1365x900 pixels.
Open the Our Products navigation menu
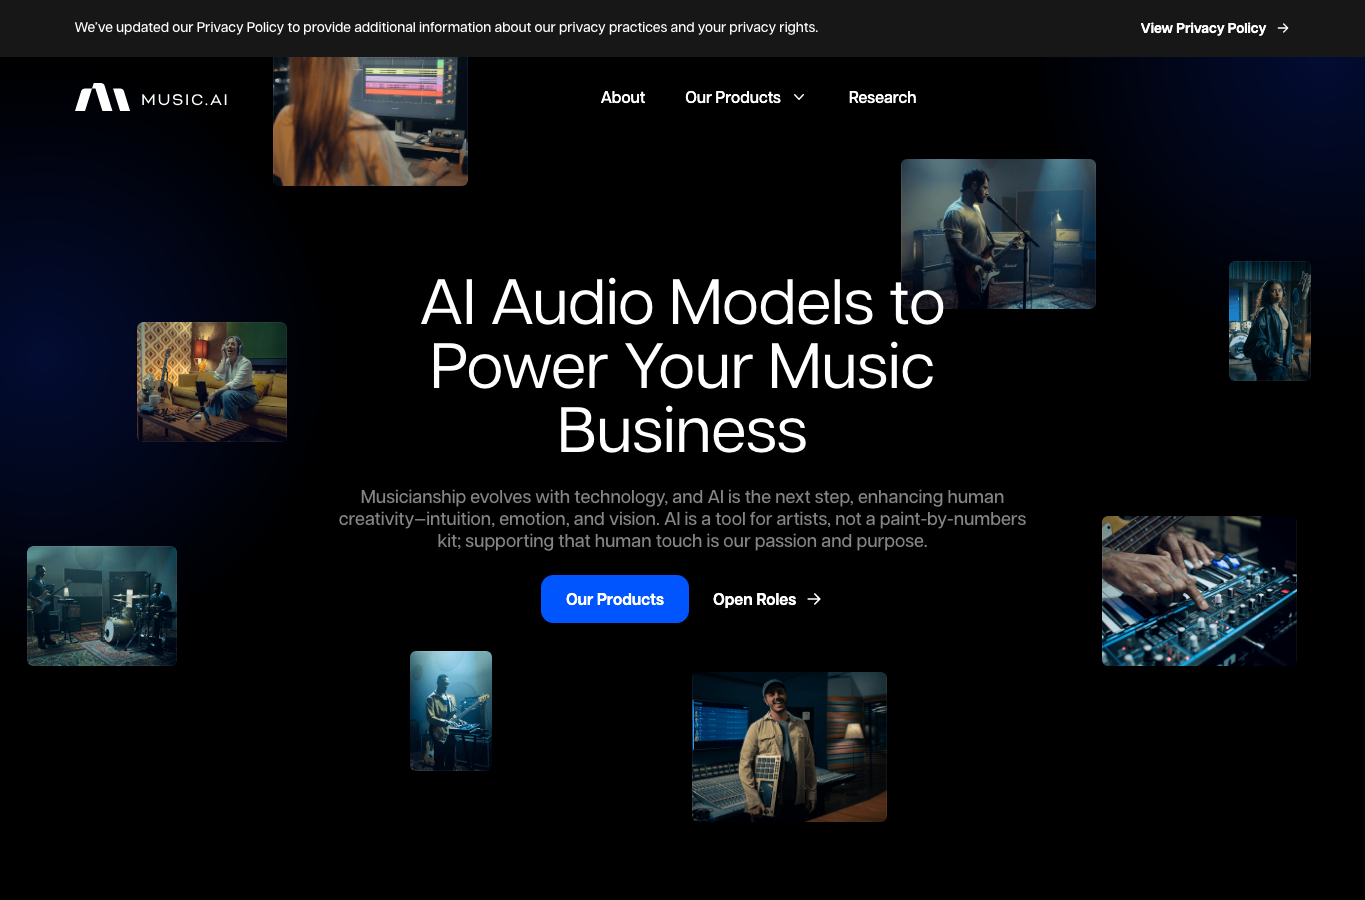744,97
